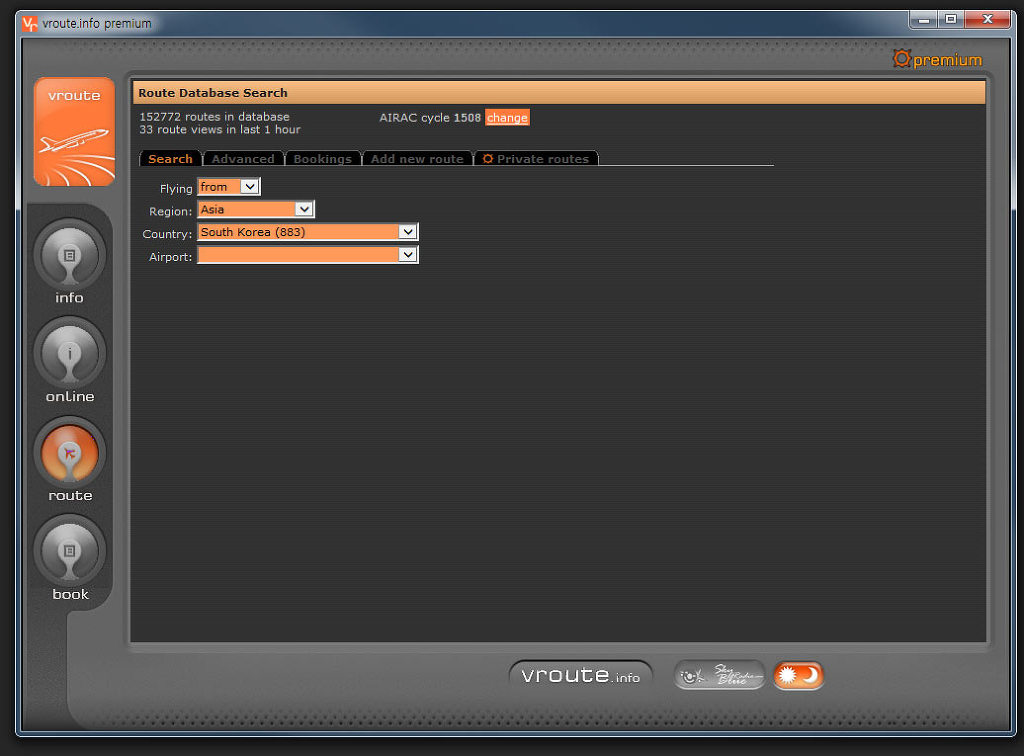This screenshot has height=756, width=1024.
Task: Click '152772 routes in database' text
Action: [x=214, y=117]
